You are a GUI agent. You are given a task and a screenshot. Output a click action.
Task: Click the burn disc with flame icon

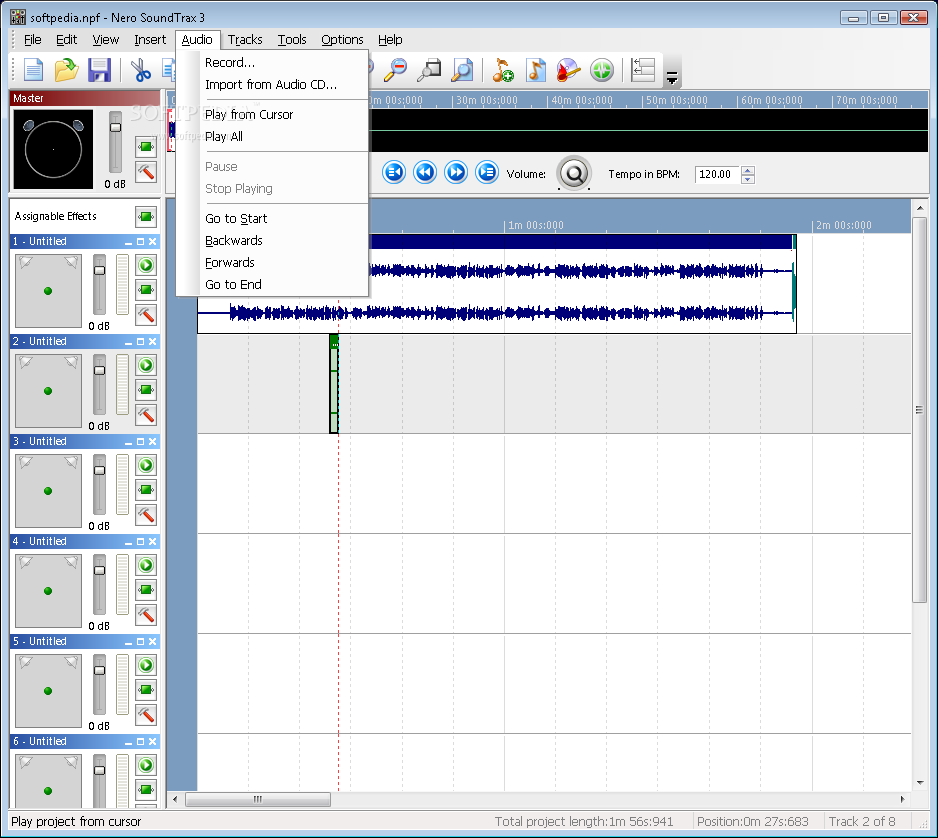point(568,70)
